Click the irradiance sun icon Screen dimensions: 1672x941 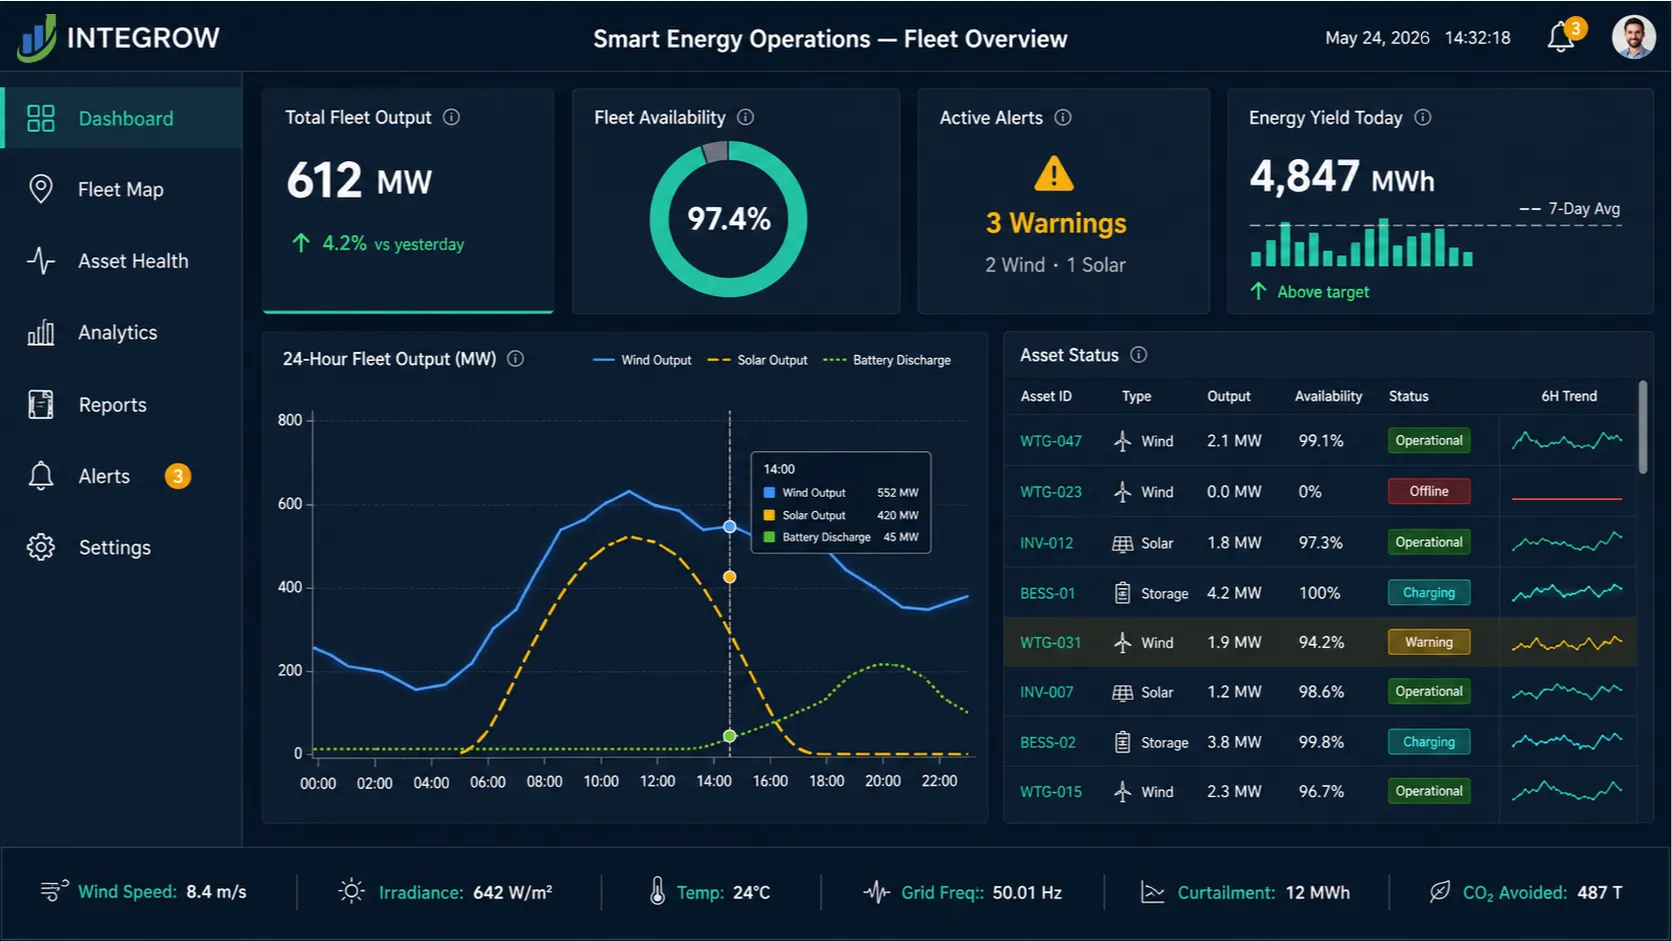(x=351, y=891)
